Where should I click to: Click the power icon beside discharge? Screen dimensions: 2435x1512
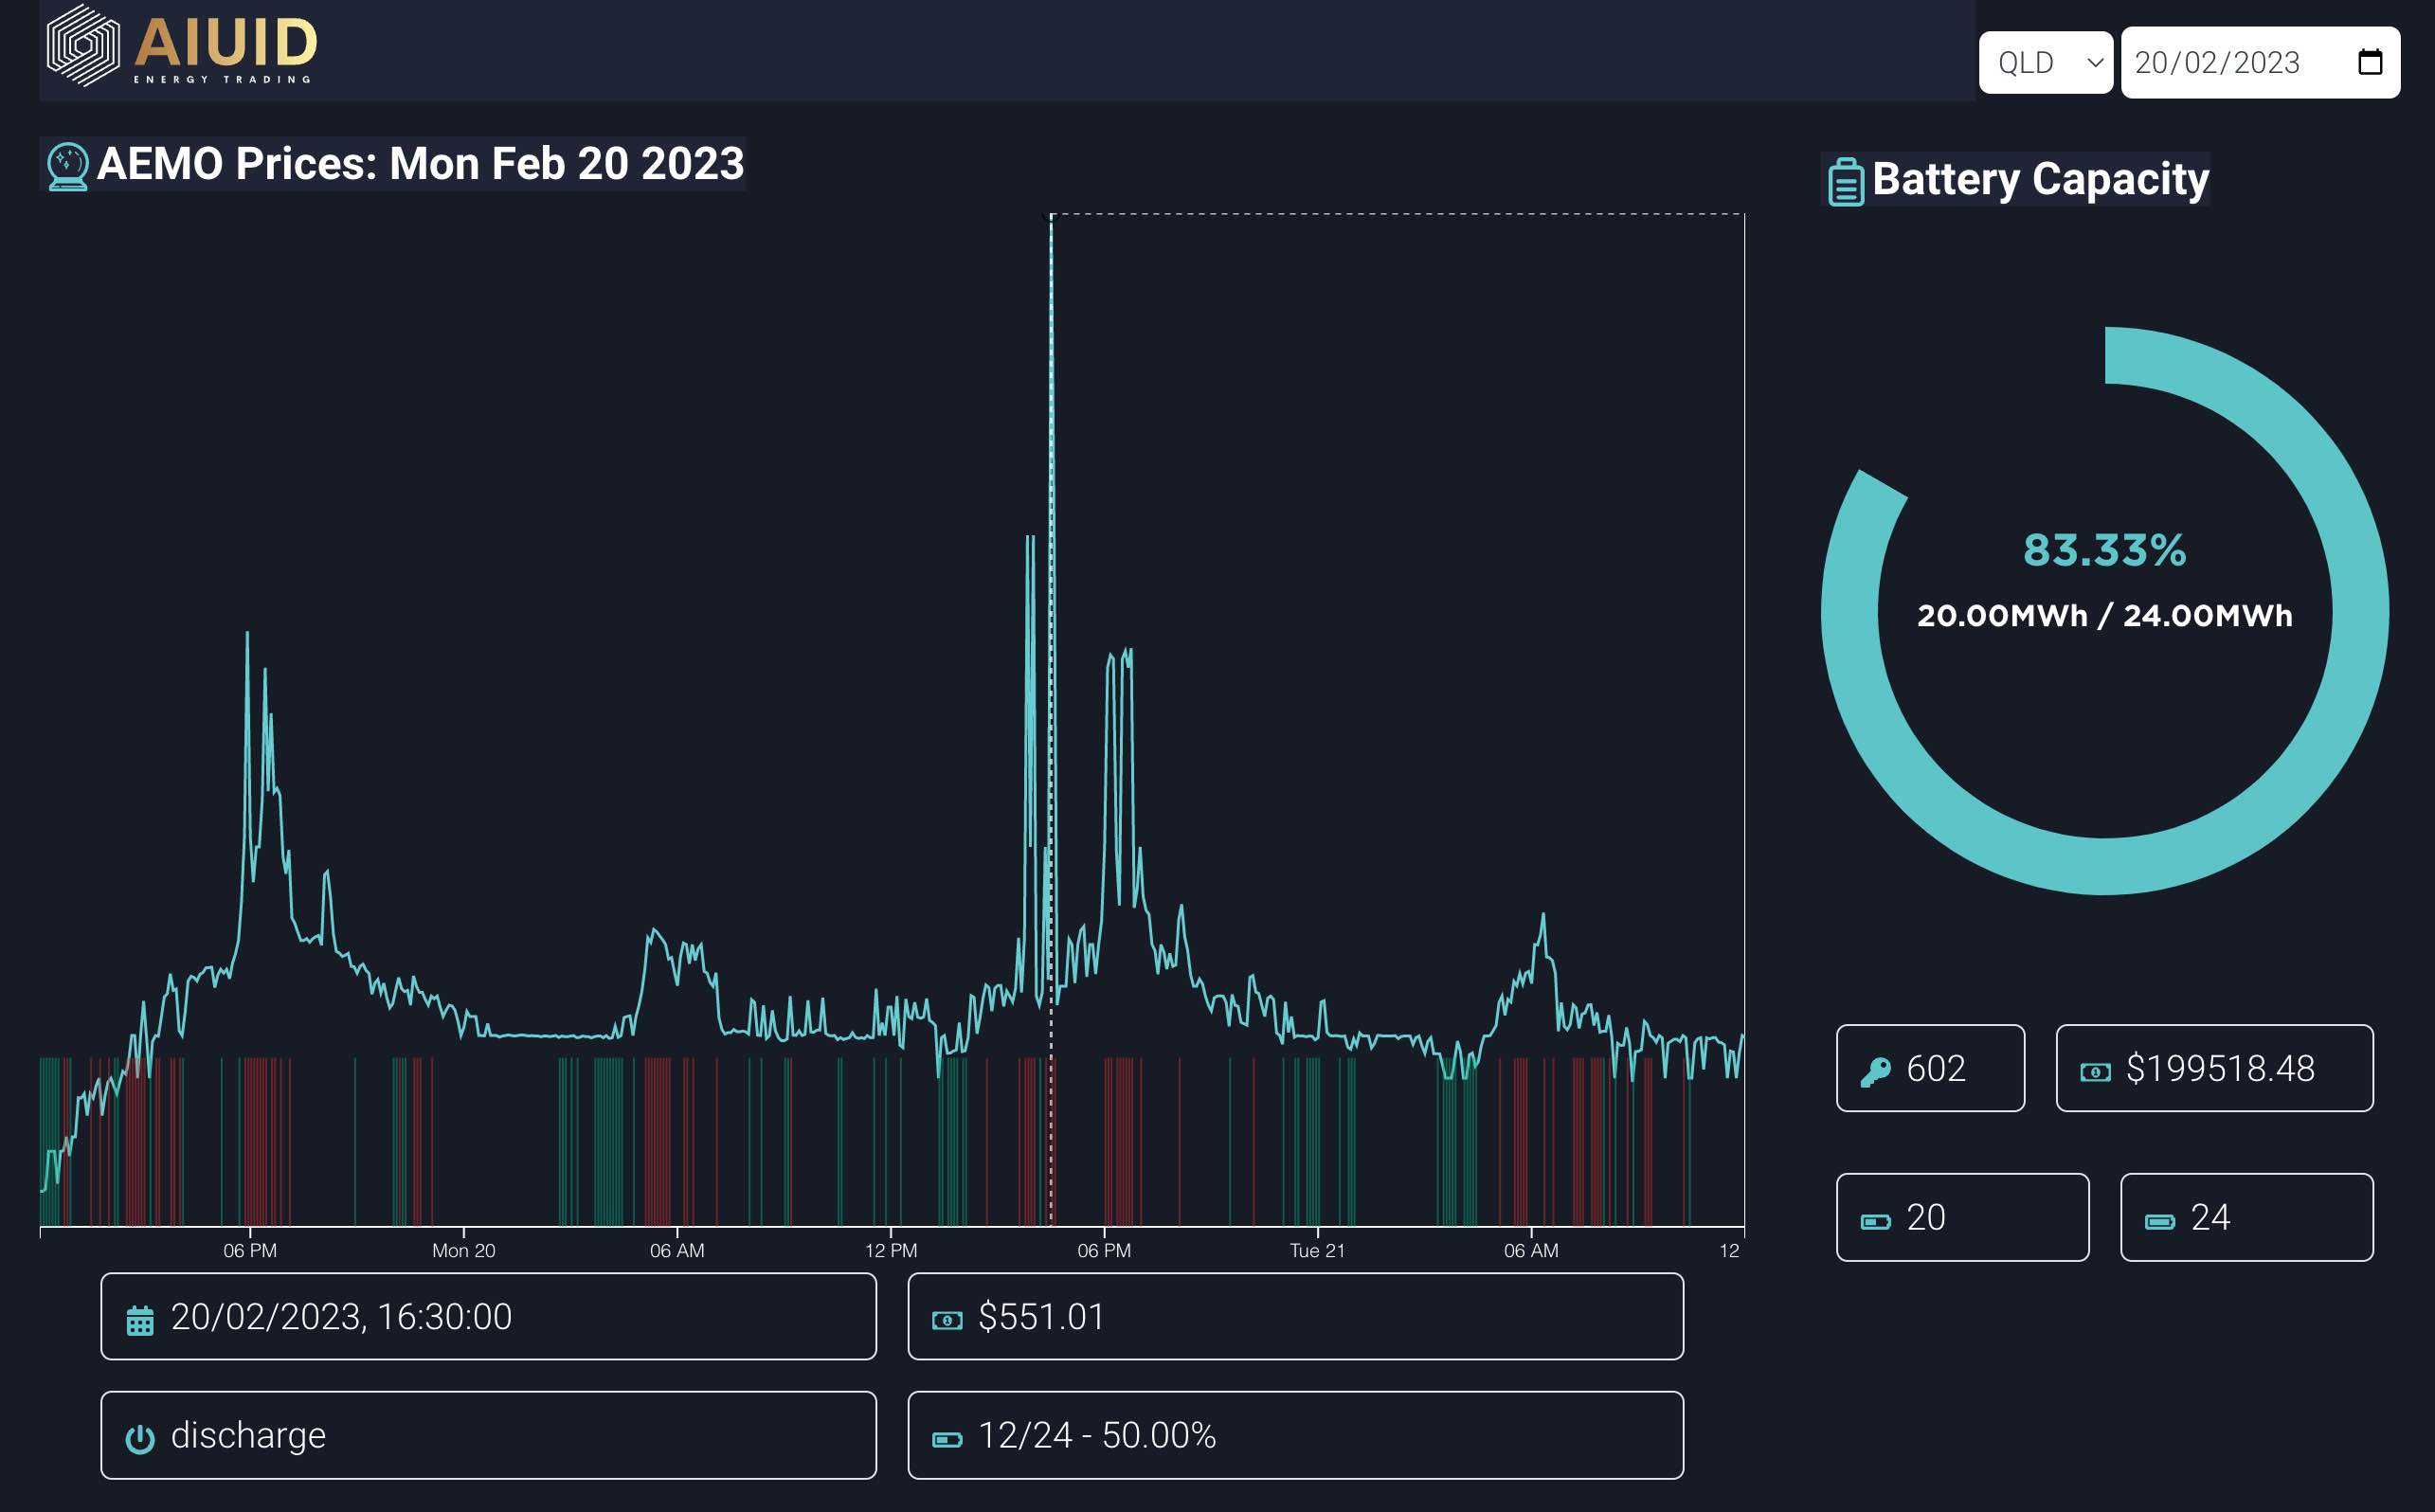point(140,1439)
